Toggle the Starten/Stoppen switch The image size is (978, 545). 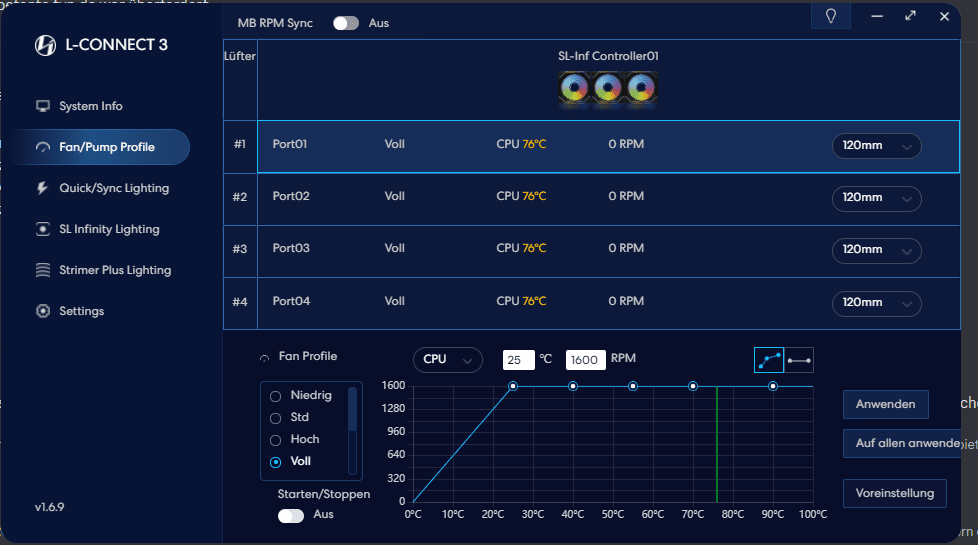[291, 516]
